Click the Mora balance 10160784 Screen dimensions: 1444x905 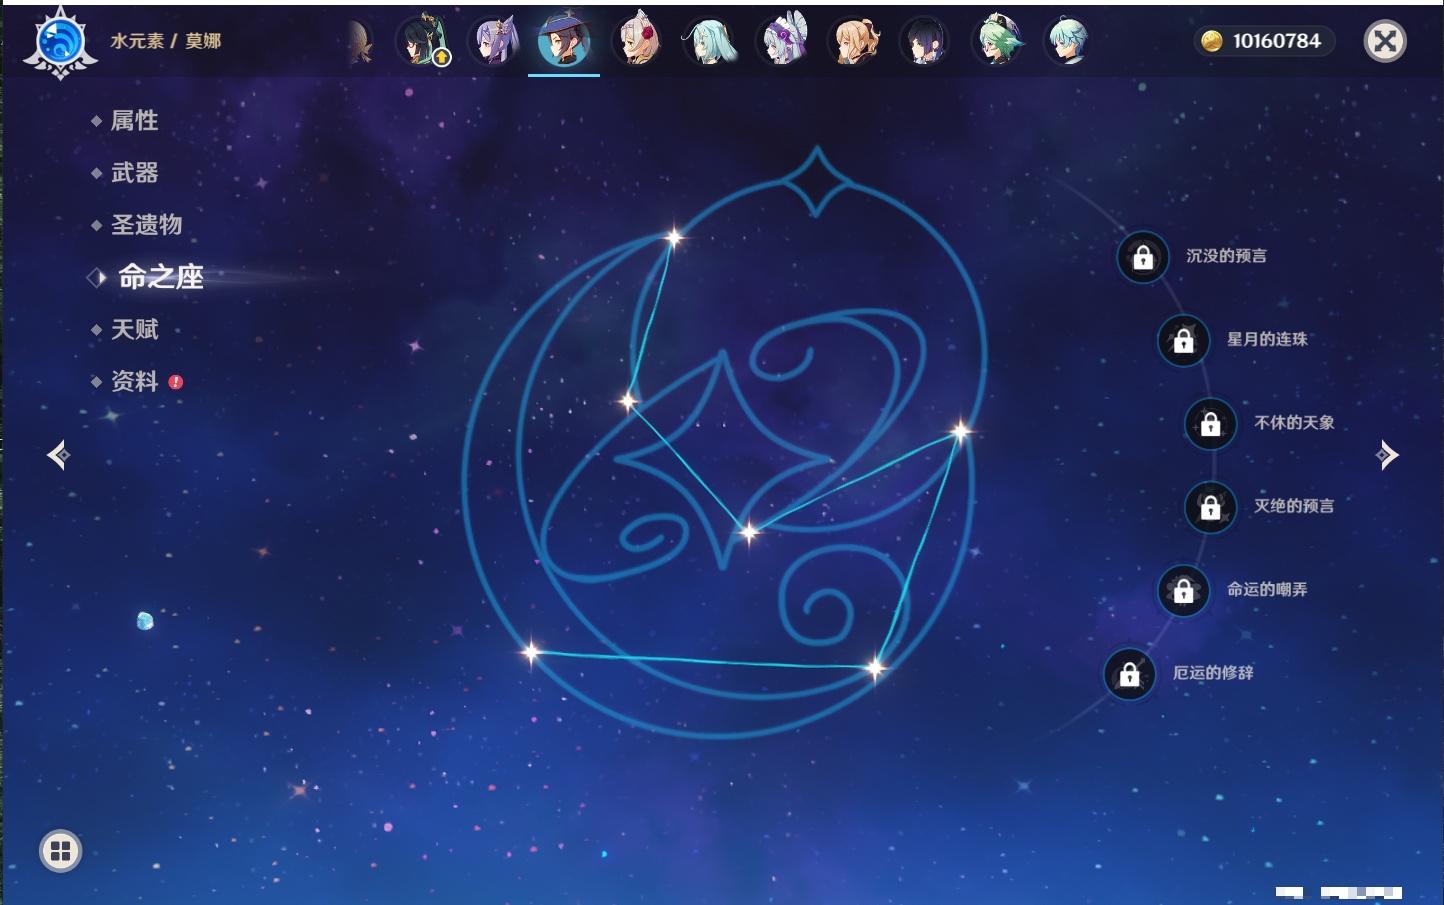(1277, 41)
